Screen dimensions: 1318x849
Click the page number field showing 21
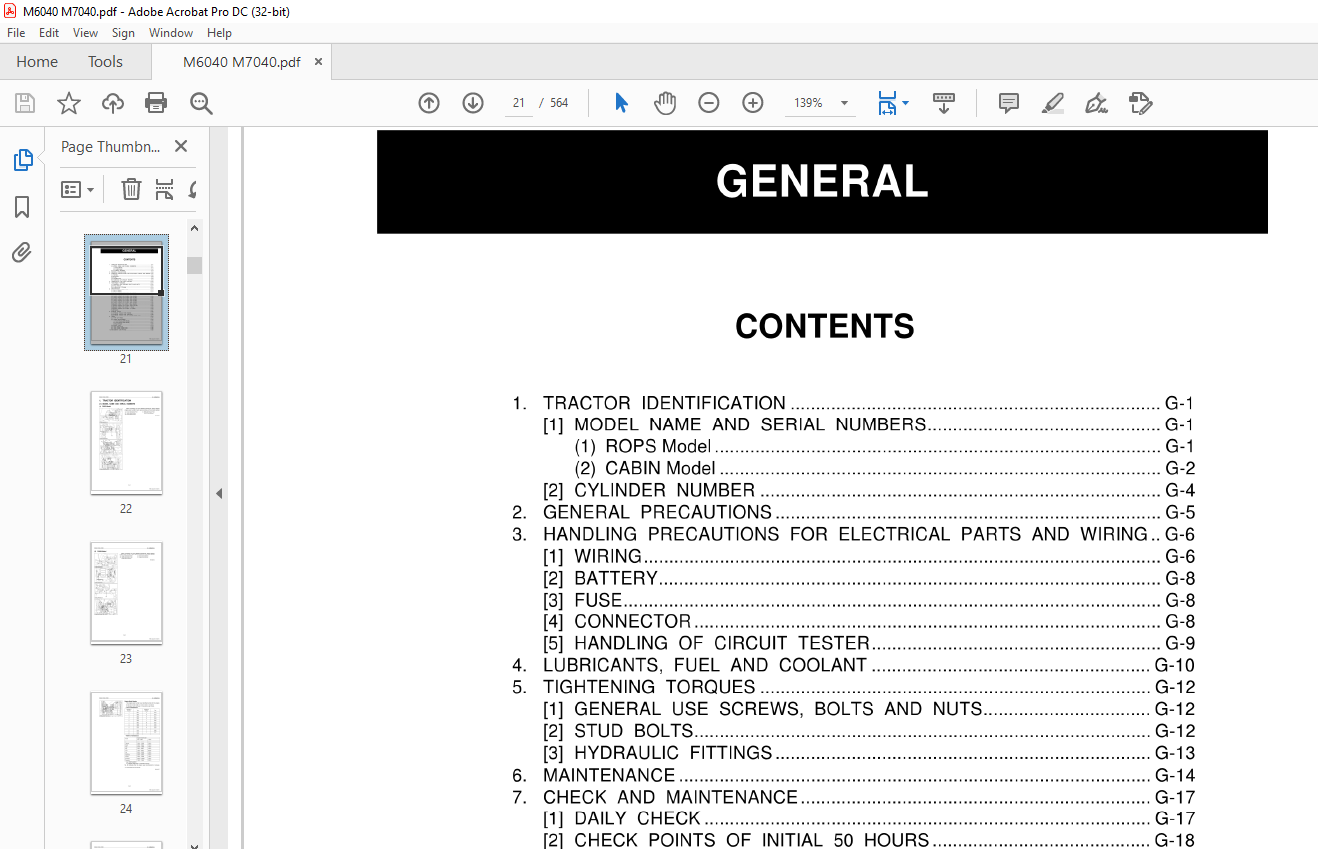click(518, 103)
